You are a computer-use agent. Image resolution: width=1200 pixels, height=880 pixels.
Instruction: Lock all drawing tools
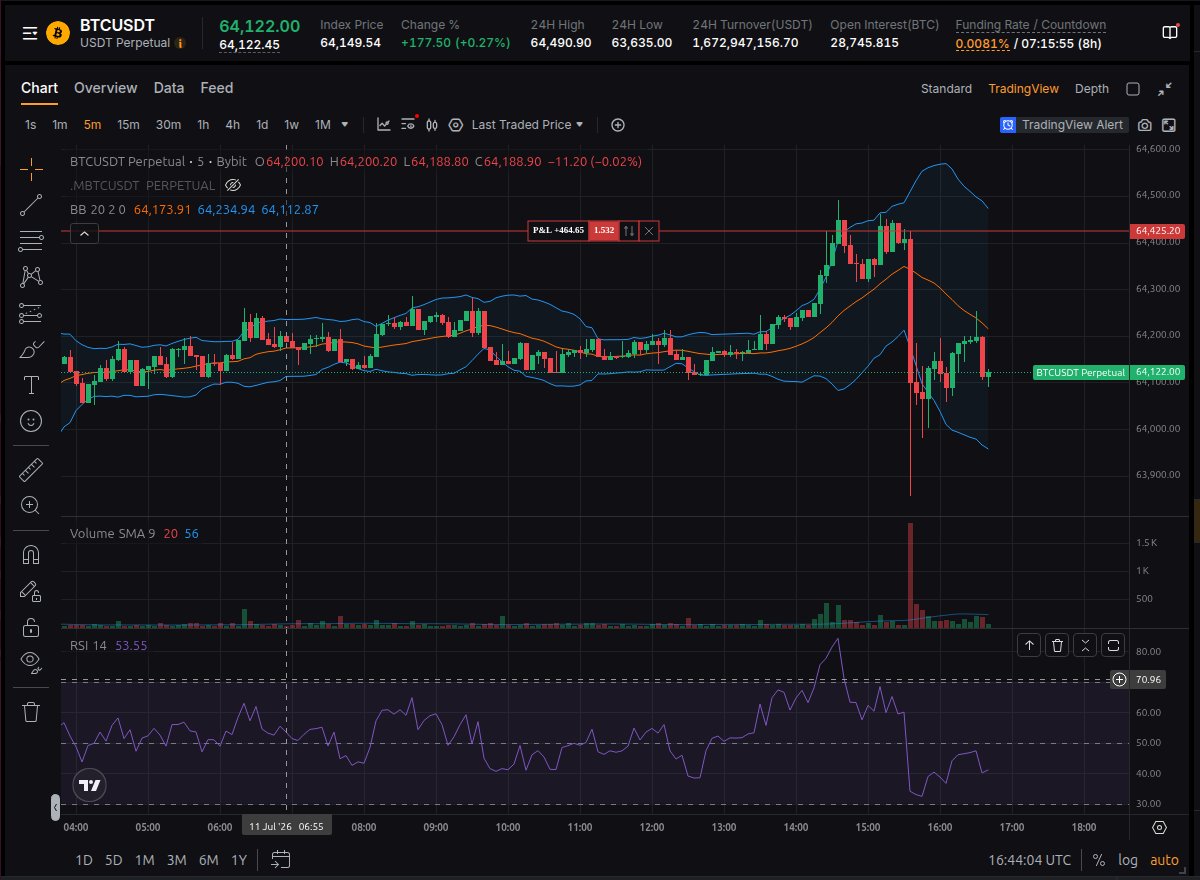[31, 627]
